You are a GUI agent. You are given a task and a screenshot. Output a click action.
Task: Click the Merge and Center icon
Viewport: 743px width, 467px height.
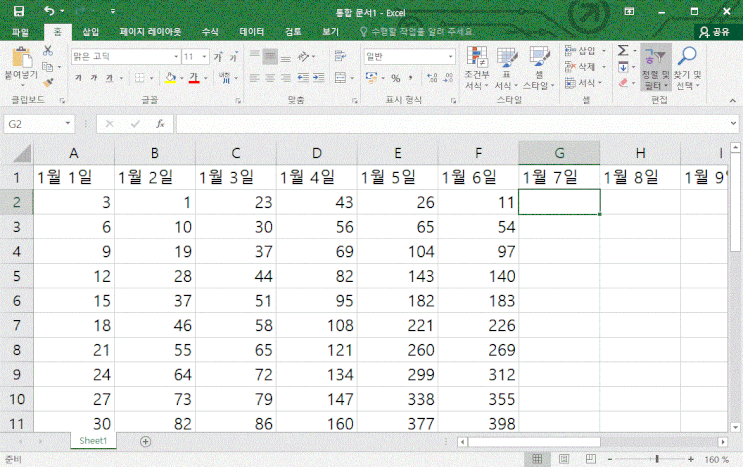pos(340,78)
